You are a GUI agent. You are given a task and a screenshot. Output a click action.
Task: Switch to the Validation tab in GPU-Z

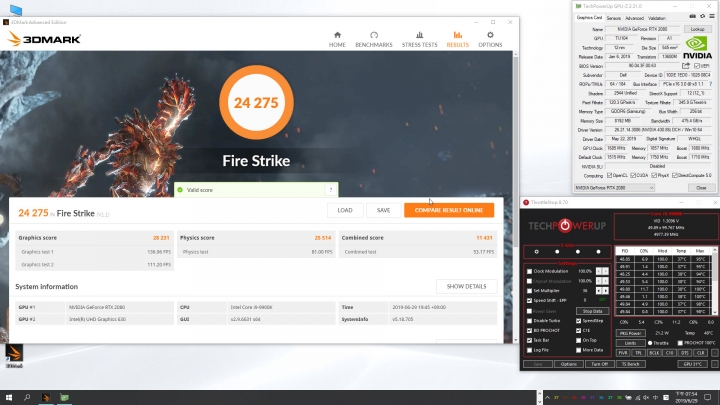pos(657,18)
